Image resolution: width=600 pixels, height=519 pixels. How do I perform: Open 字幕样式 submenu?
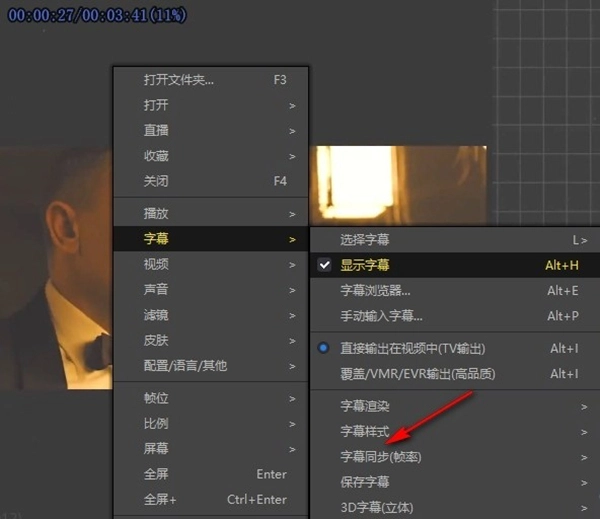click(365, 432)
